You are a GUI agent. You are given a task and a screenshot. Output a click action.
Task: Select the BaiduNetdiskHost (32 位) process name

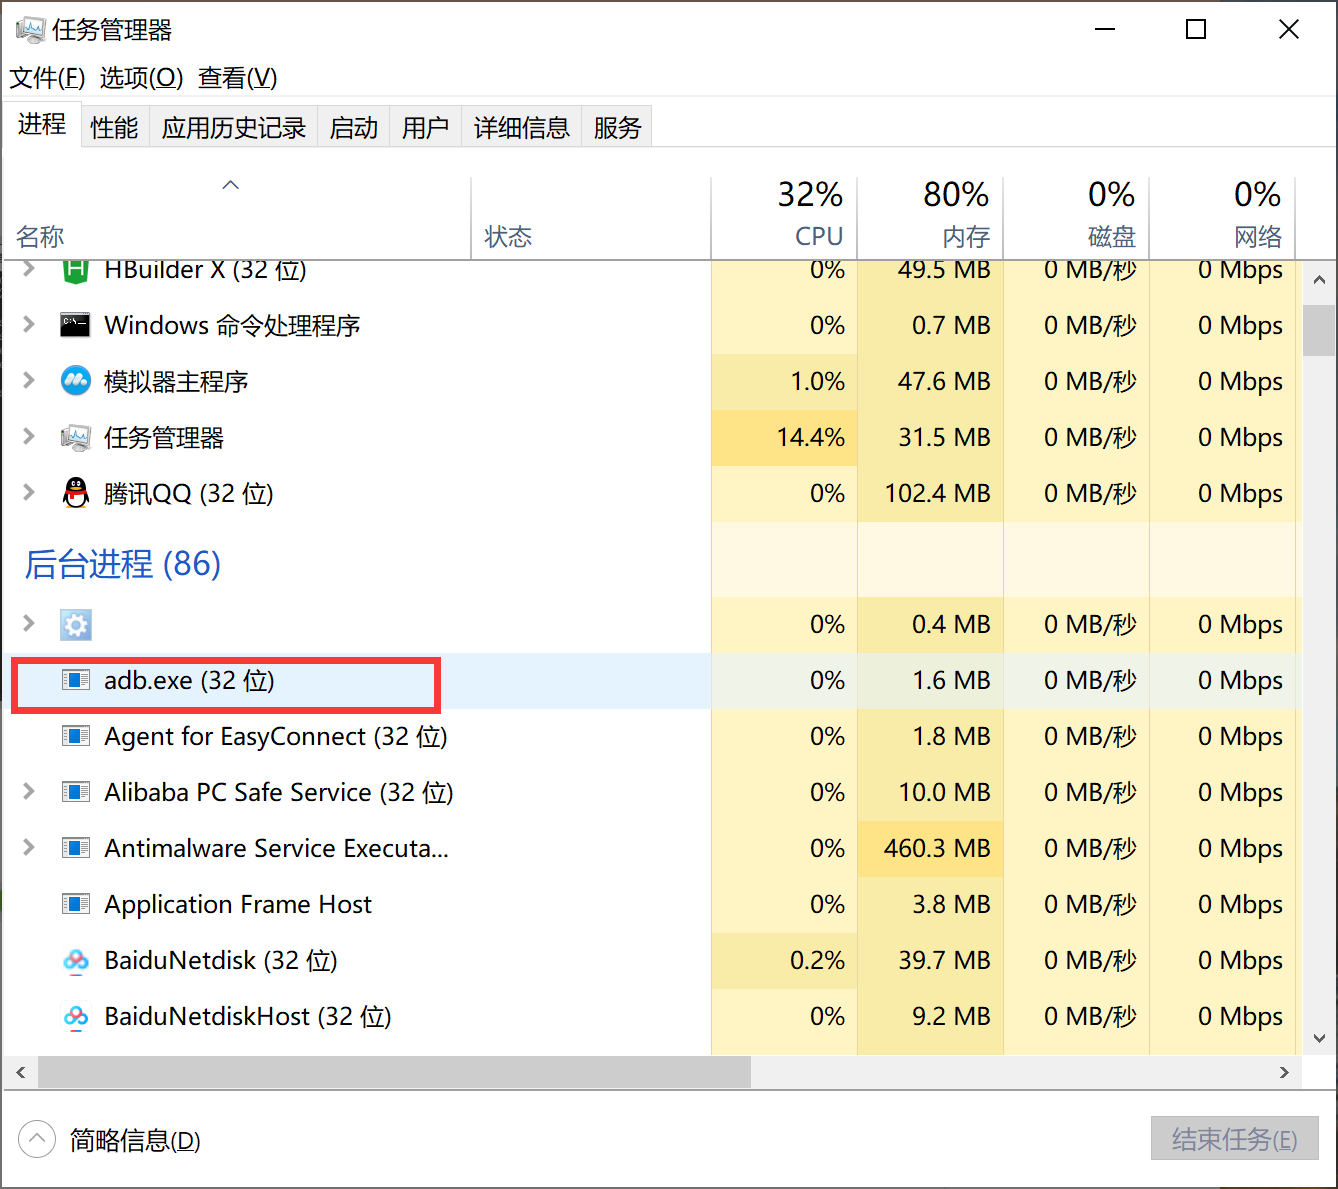point(248,1017)
